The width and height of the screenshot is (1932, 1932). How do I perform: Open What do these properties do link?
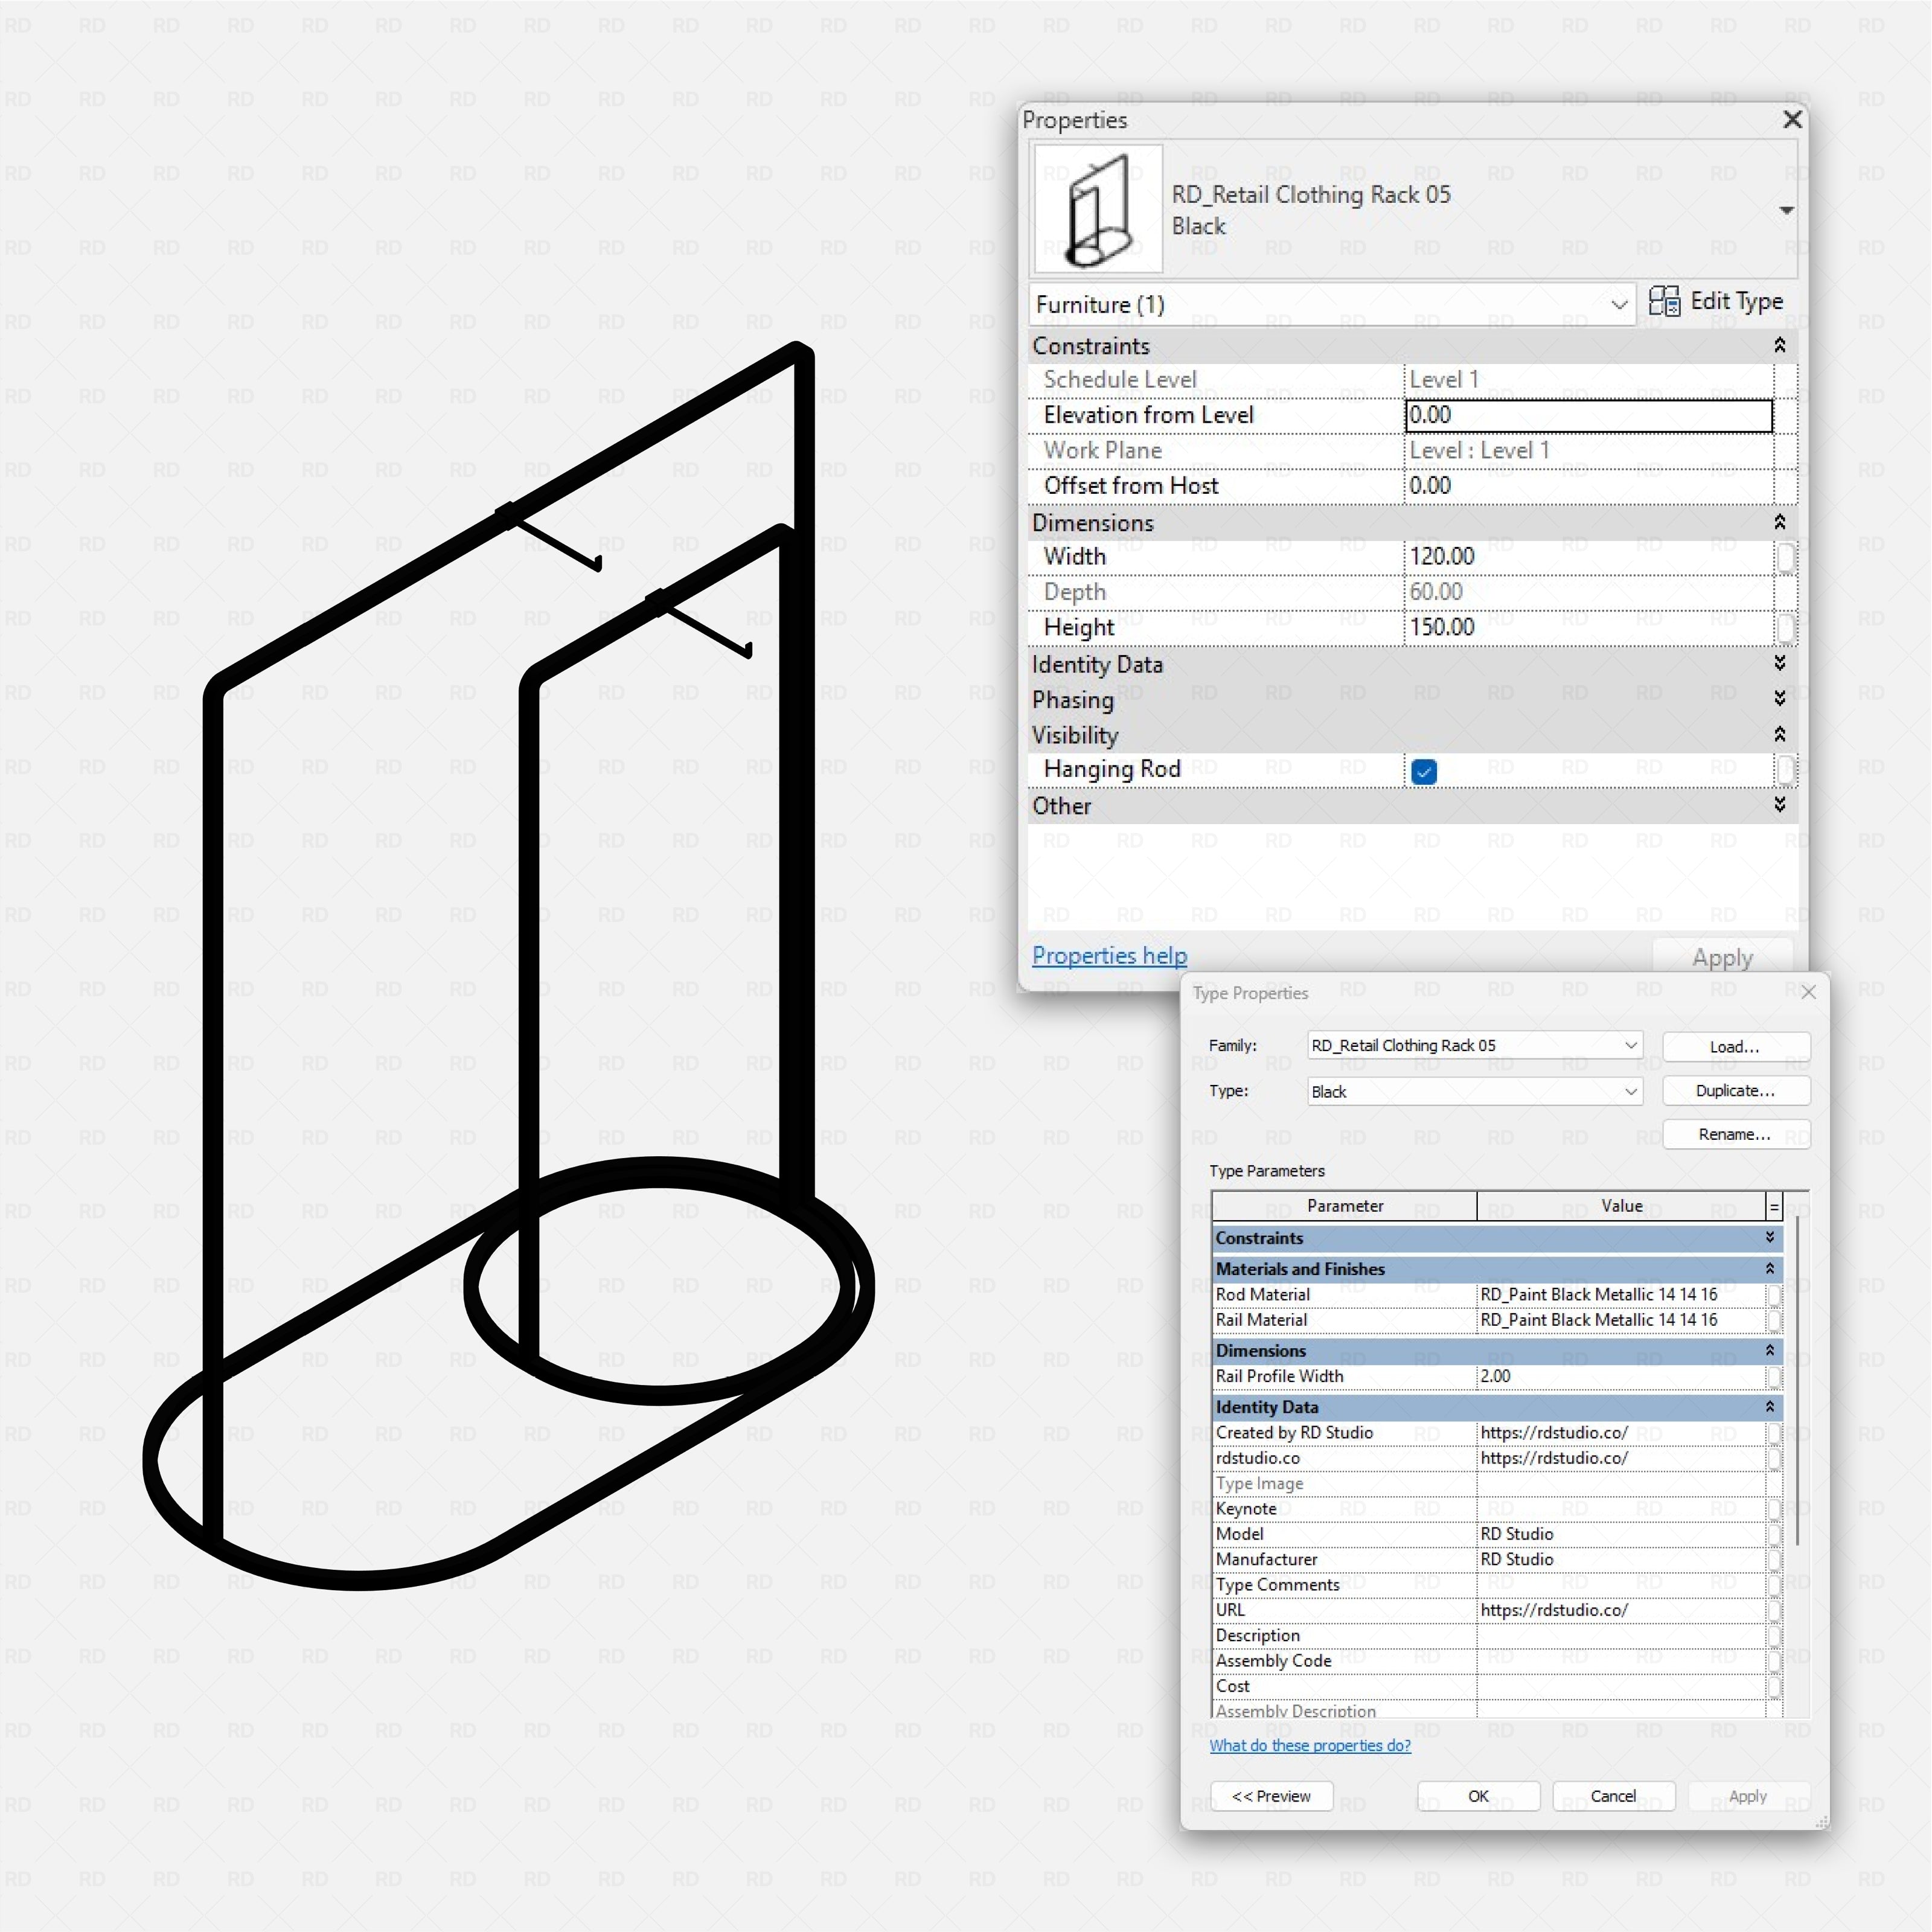[1310, 1745]
